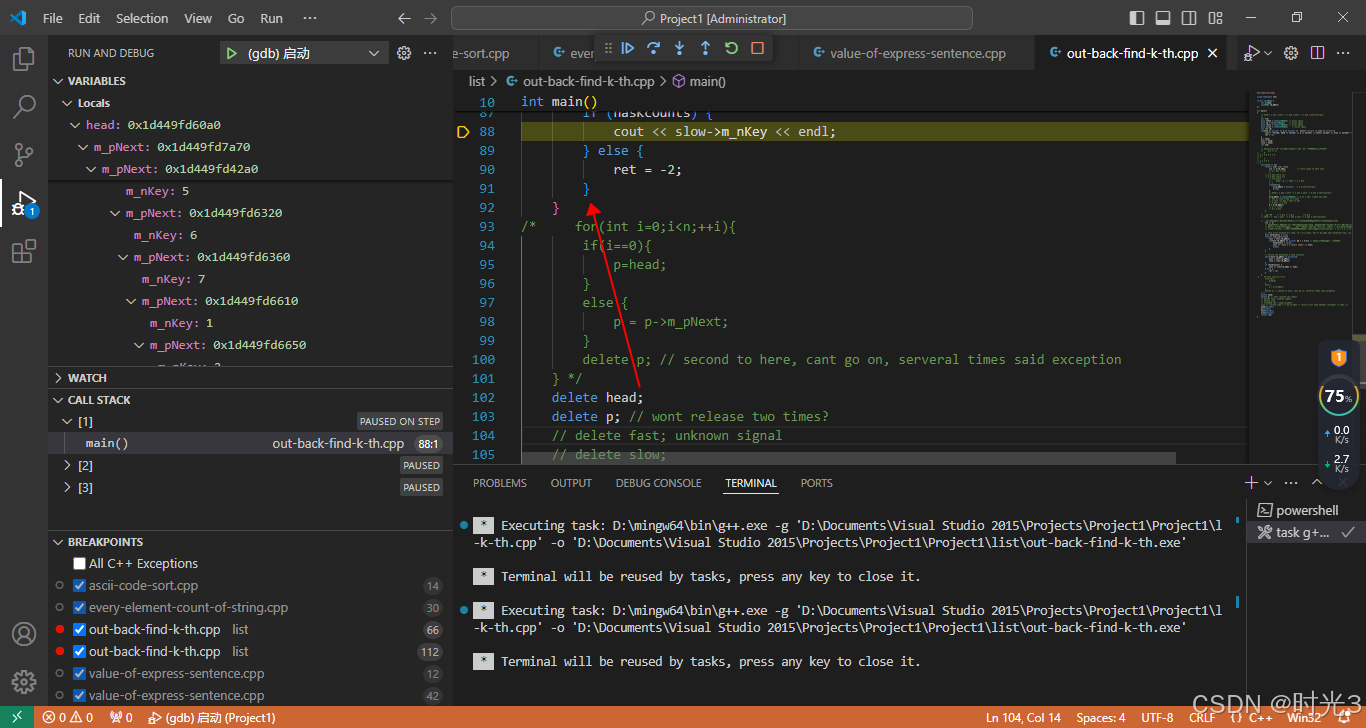Open the Search view in activity bar
The width and height of the screenshot is (1366, 728).
coord(24,107)
